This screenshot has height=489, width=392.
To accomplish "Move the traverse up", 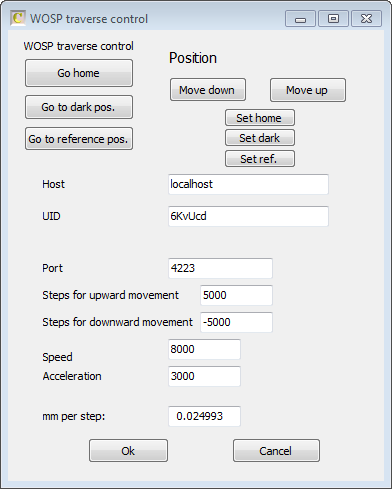I will point(308,90).
